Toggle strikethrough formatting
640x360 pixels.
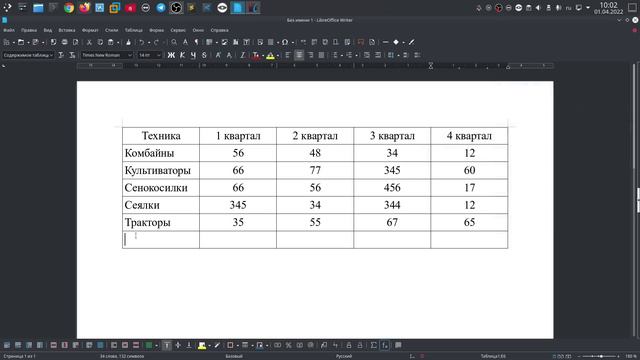pyautogui.click(x=204, y=55)
